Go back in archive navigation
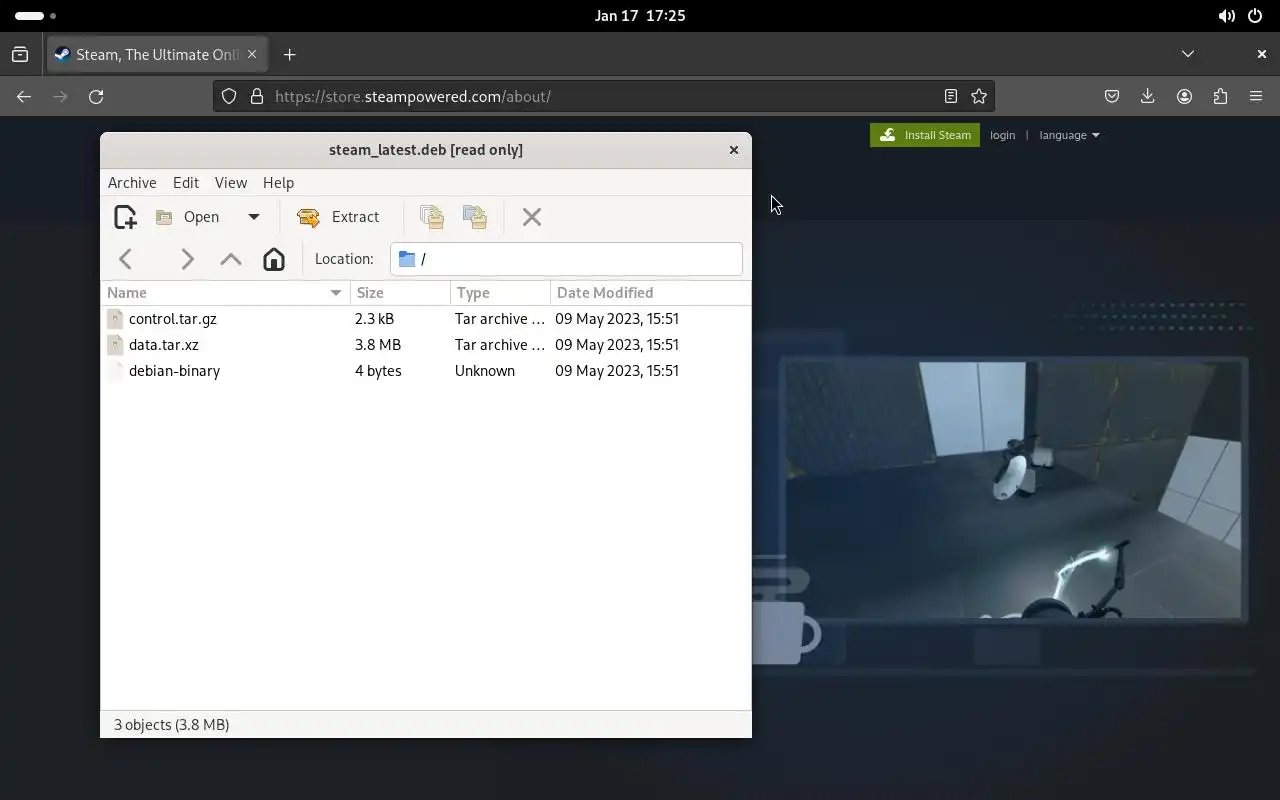This screenshot has height=800, width=1280. click(126, 259)
